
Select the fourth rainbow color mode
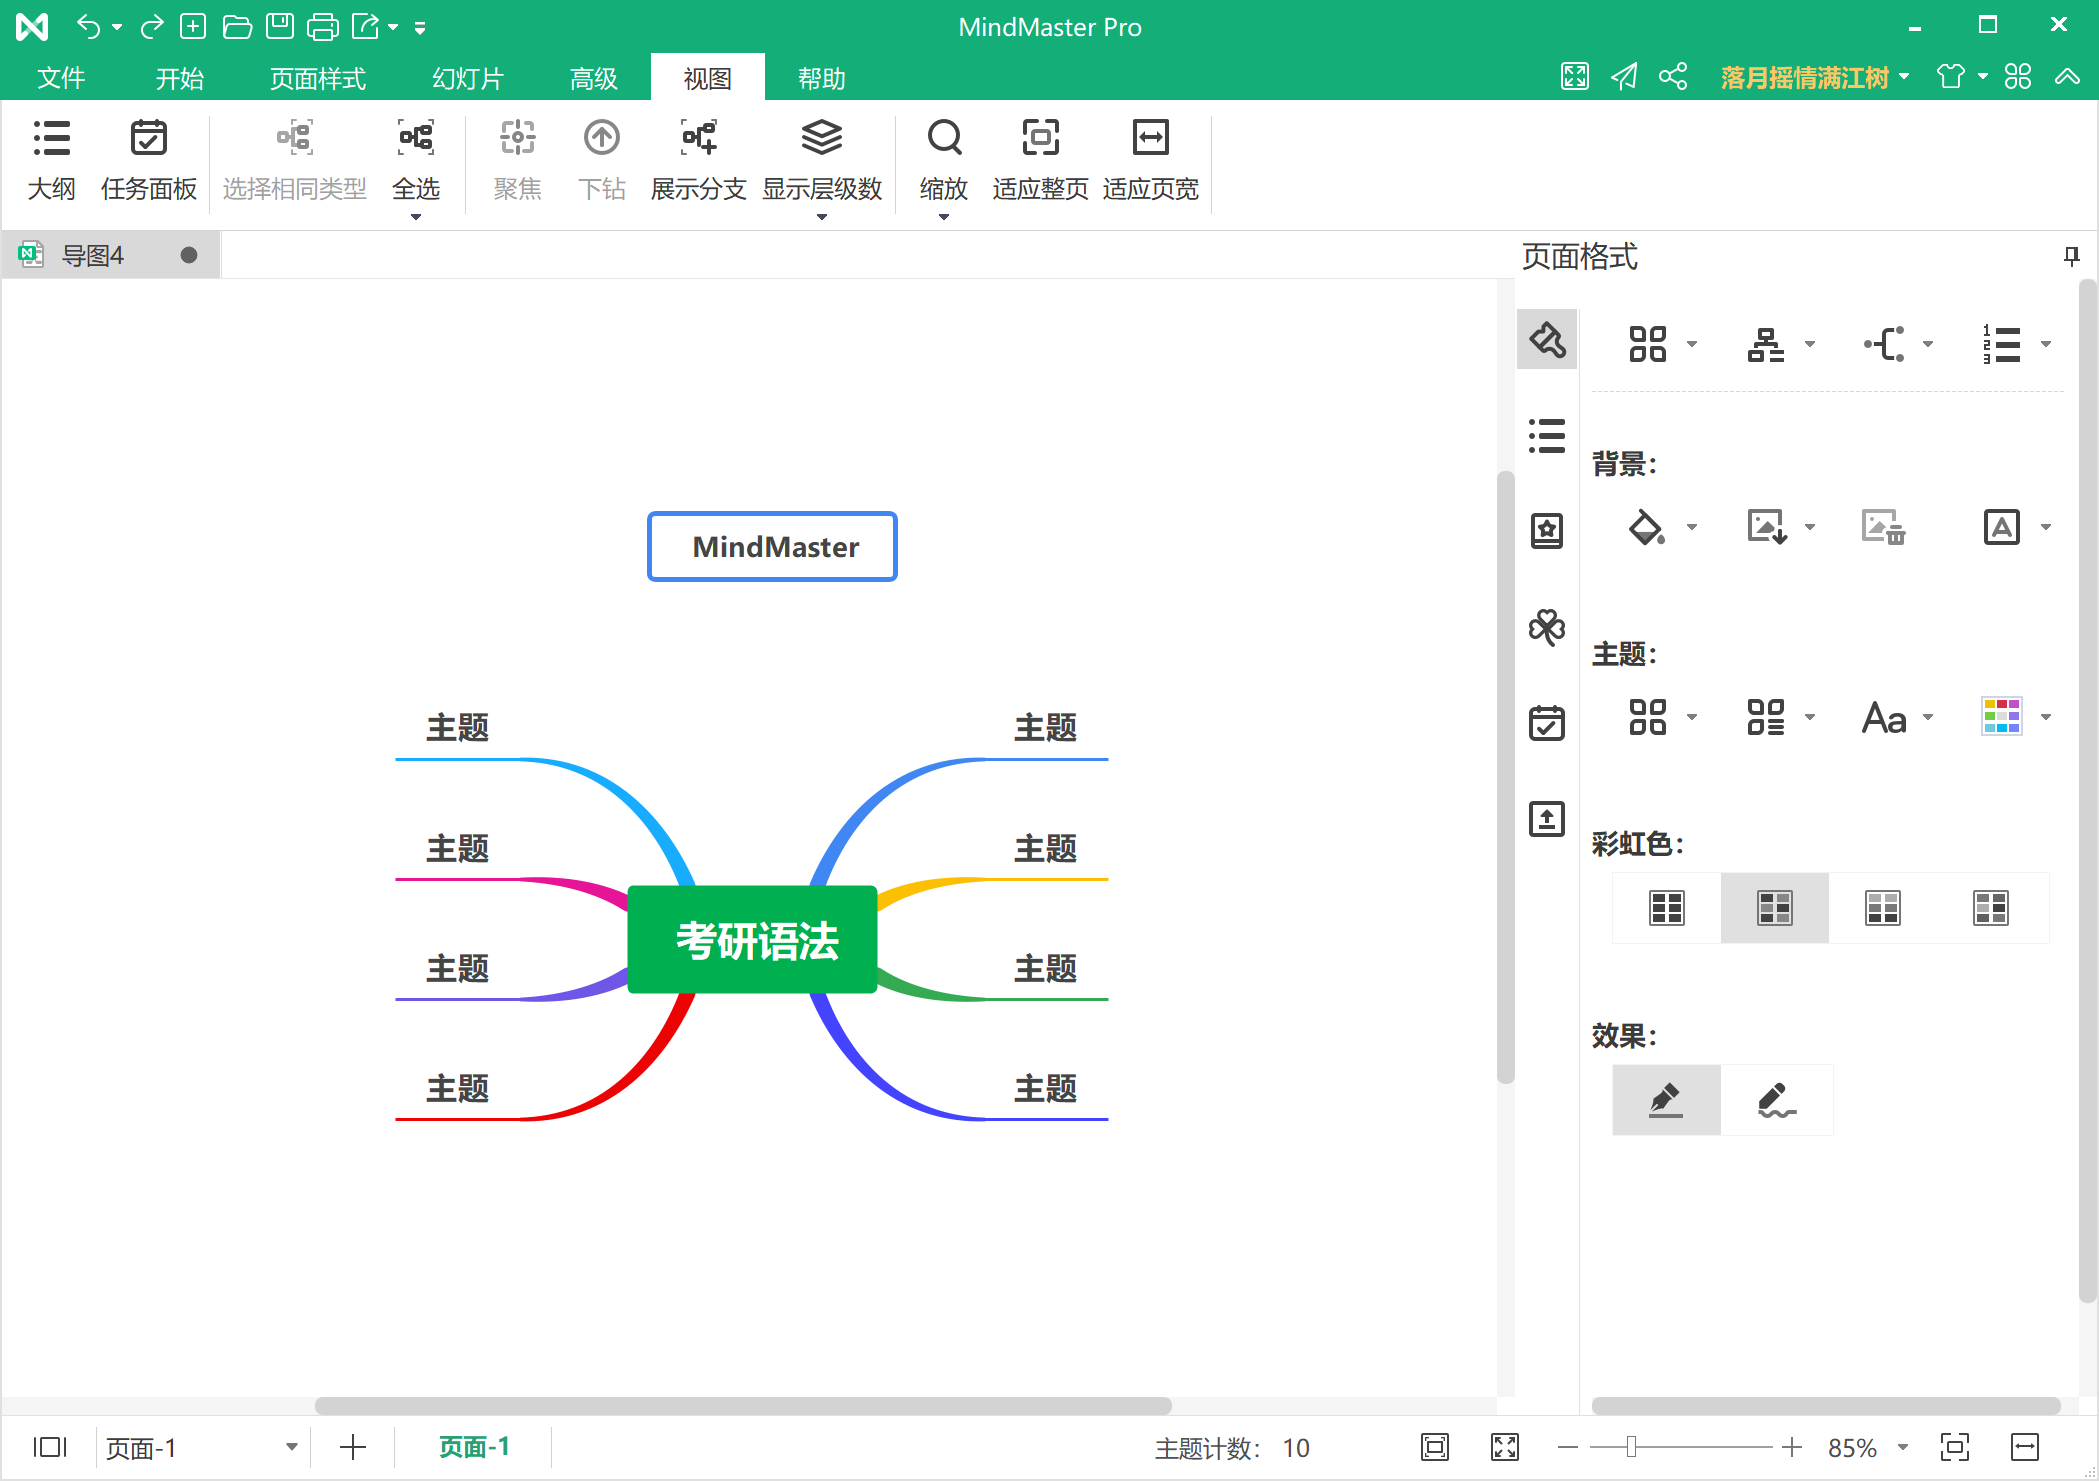pyautogui.click(x=1991, y=908)
